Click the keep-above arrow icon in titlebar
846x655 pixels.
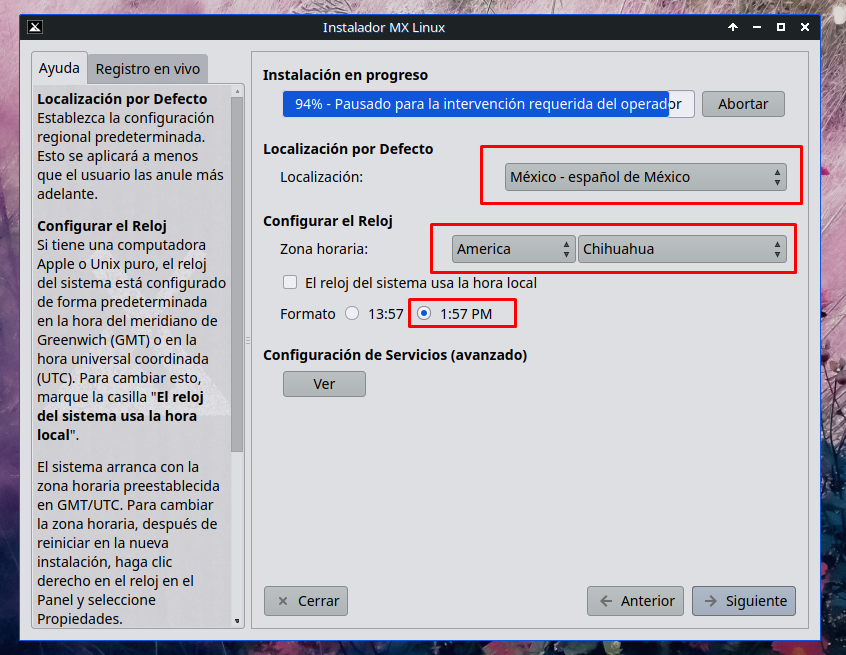pos(733,27)
